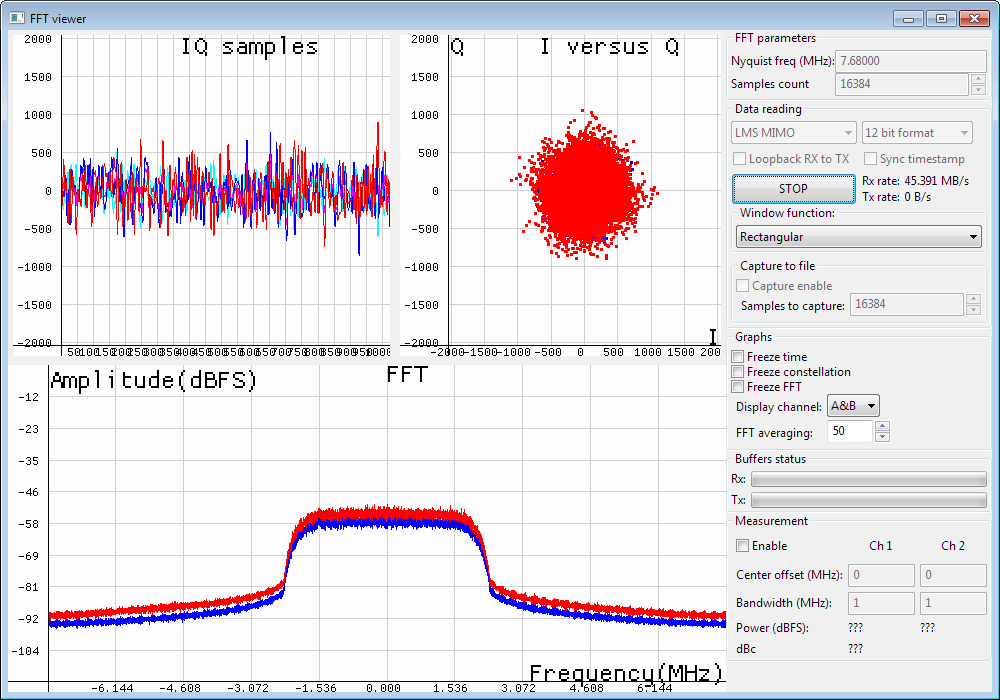
Task: Toggle the Sync timestamp checkbox
Action: tap(870, 158)
